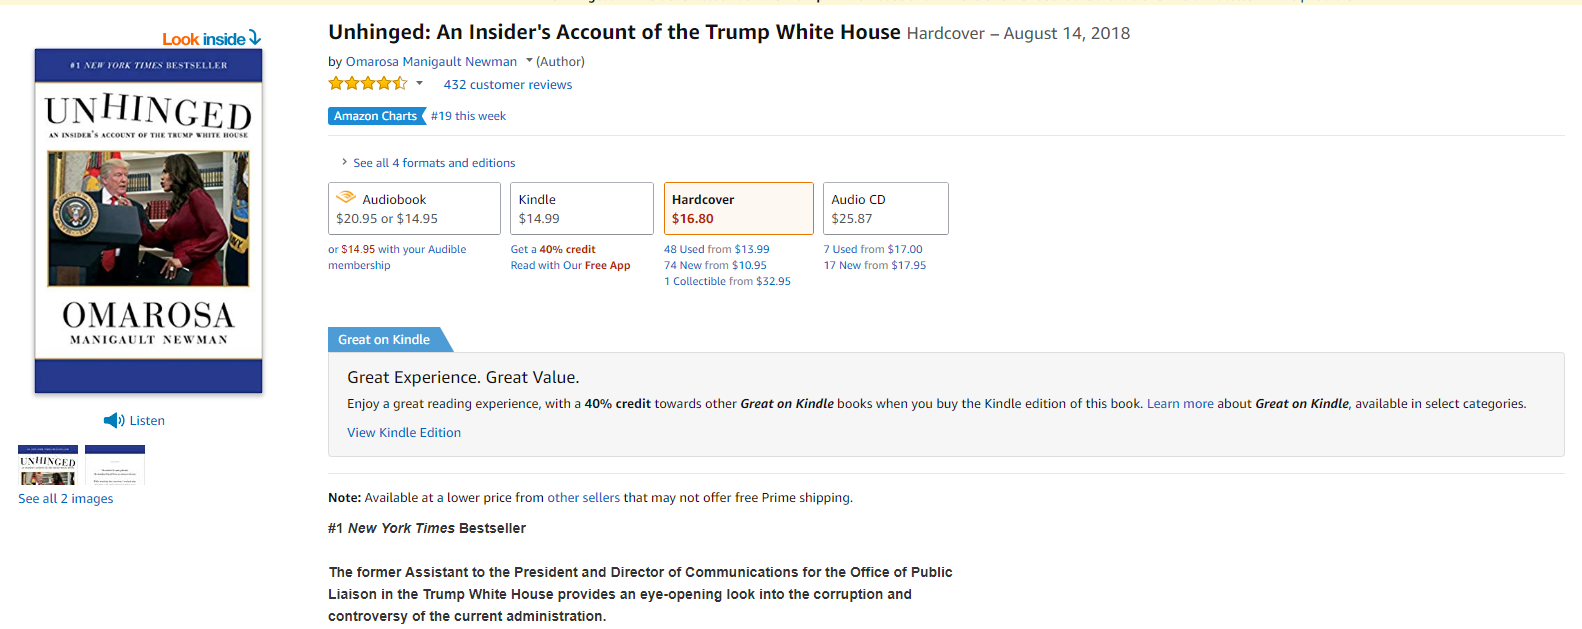Select the Hardcover format option
Viewport: 1582px width, 629px height.
click(738, 208)
